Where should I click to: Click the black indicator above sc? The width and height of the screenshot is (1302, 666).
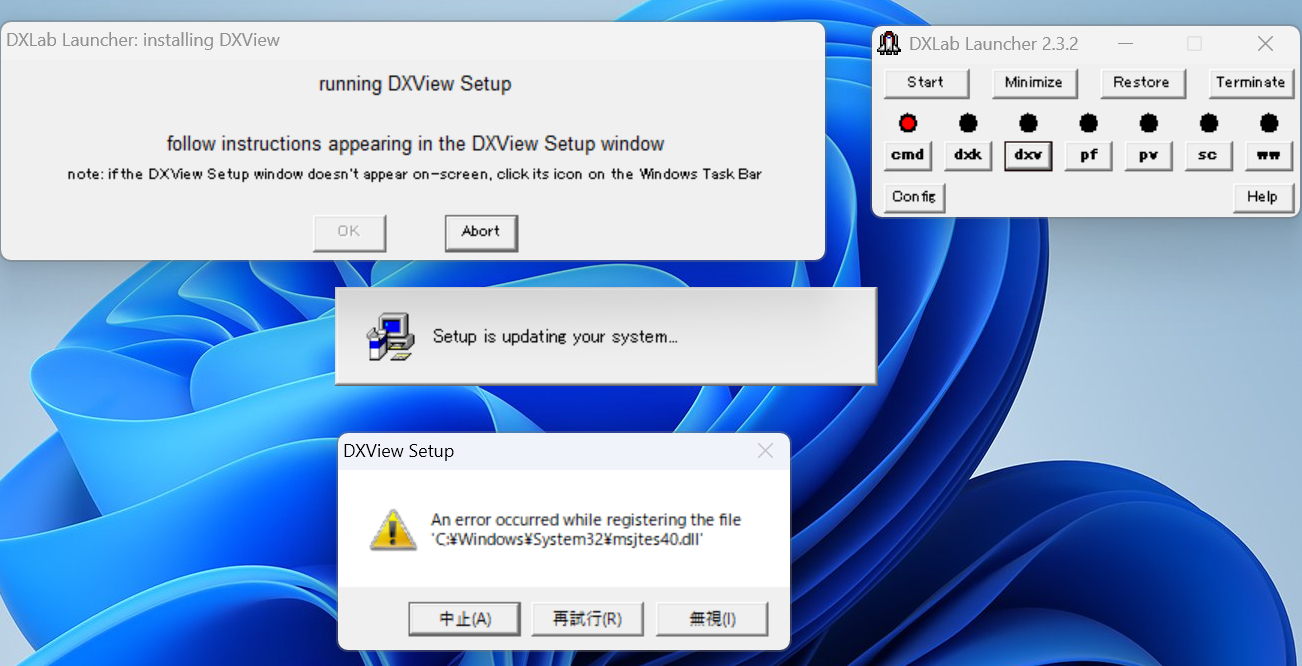tap(1208, 123)
